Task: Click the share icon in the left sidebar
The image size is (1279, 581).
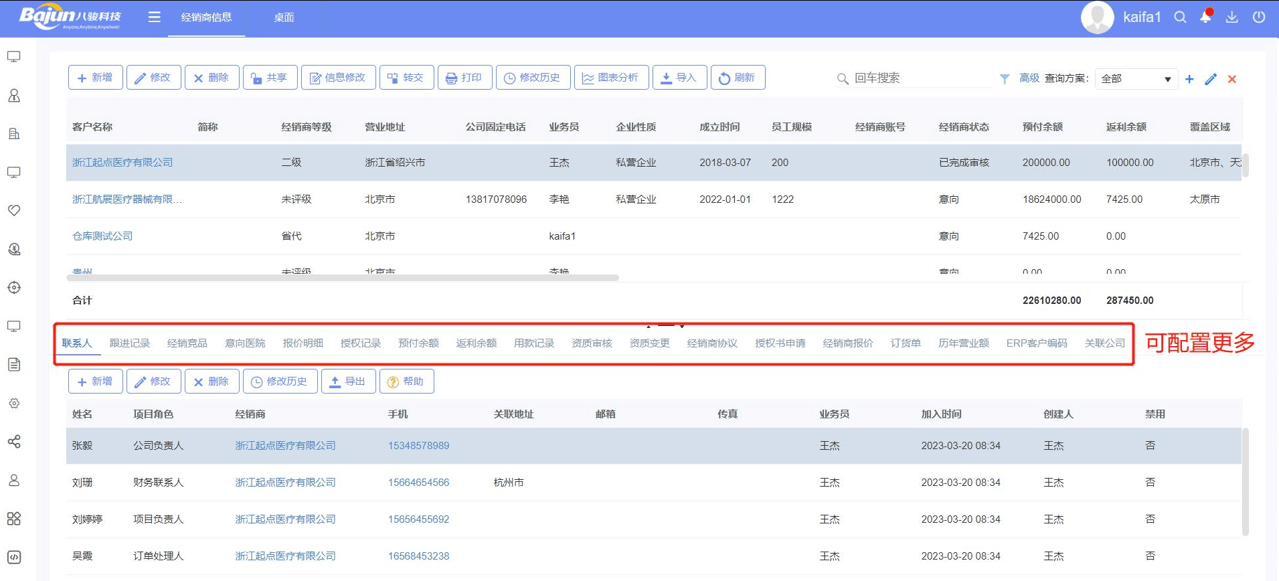Action: (14, 440)
